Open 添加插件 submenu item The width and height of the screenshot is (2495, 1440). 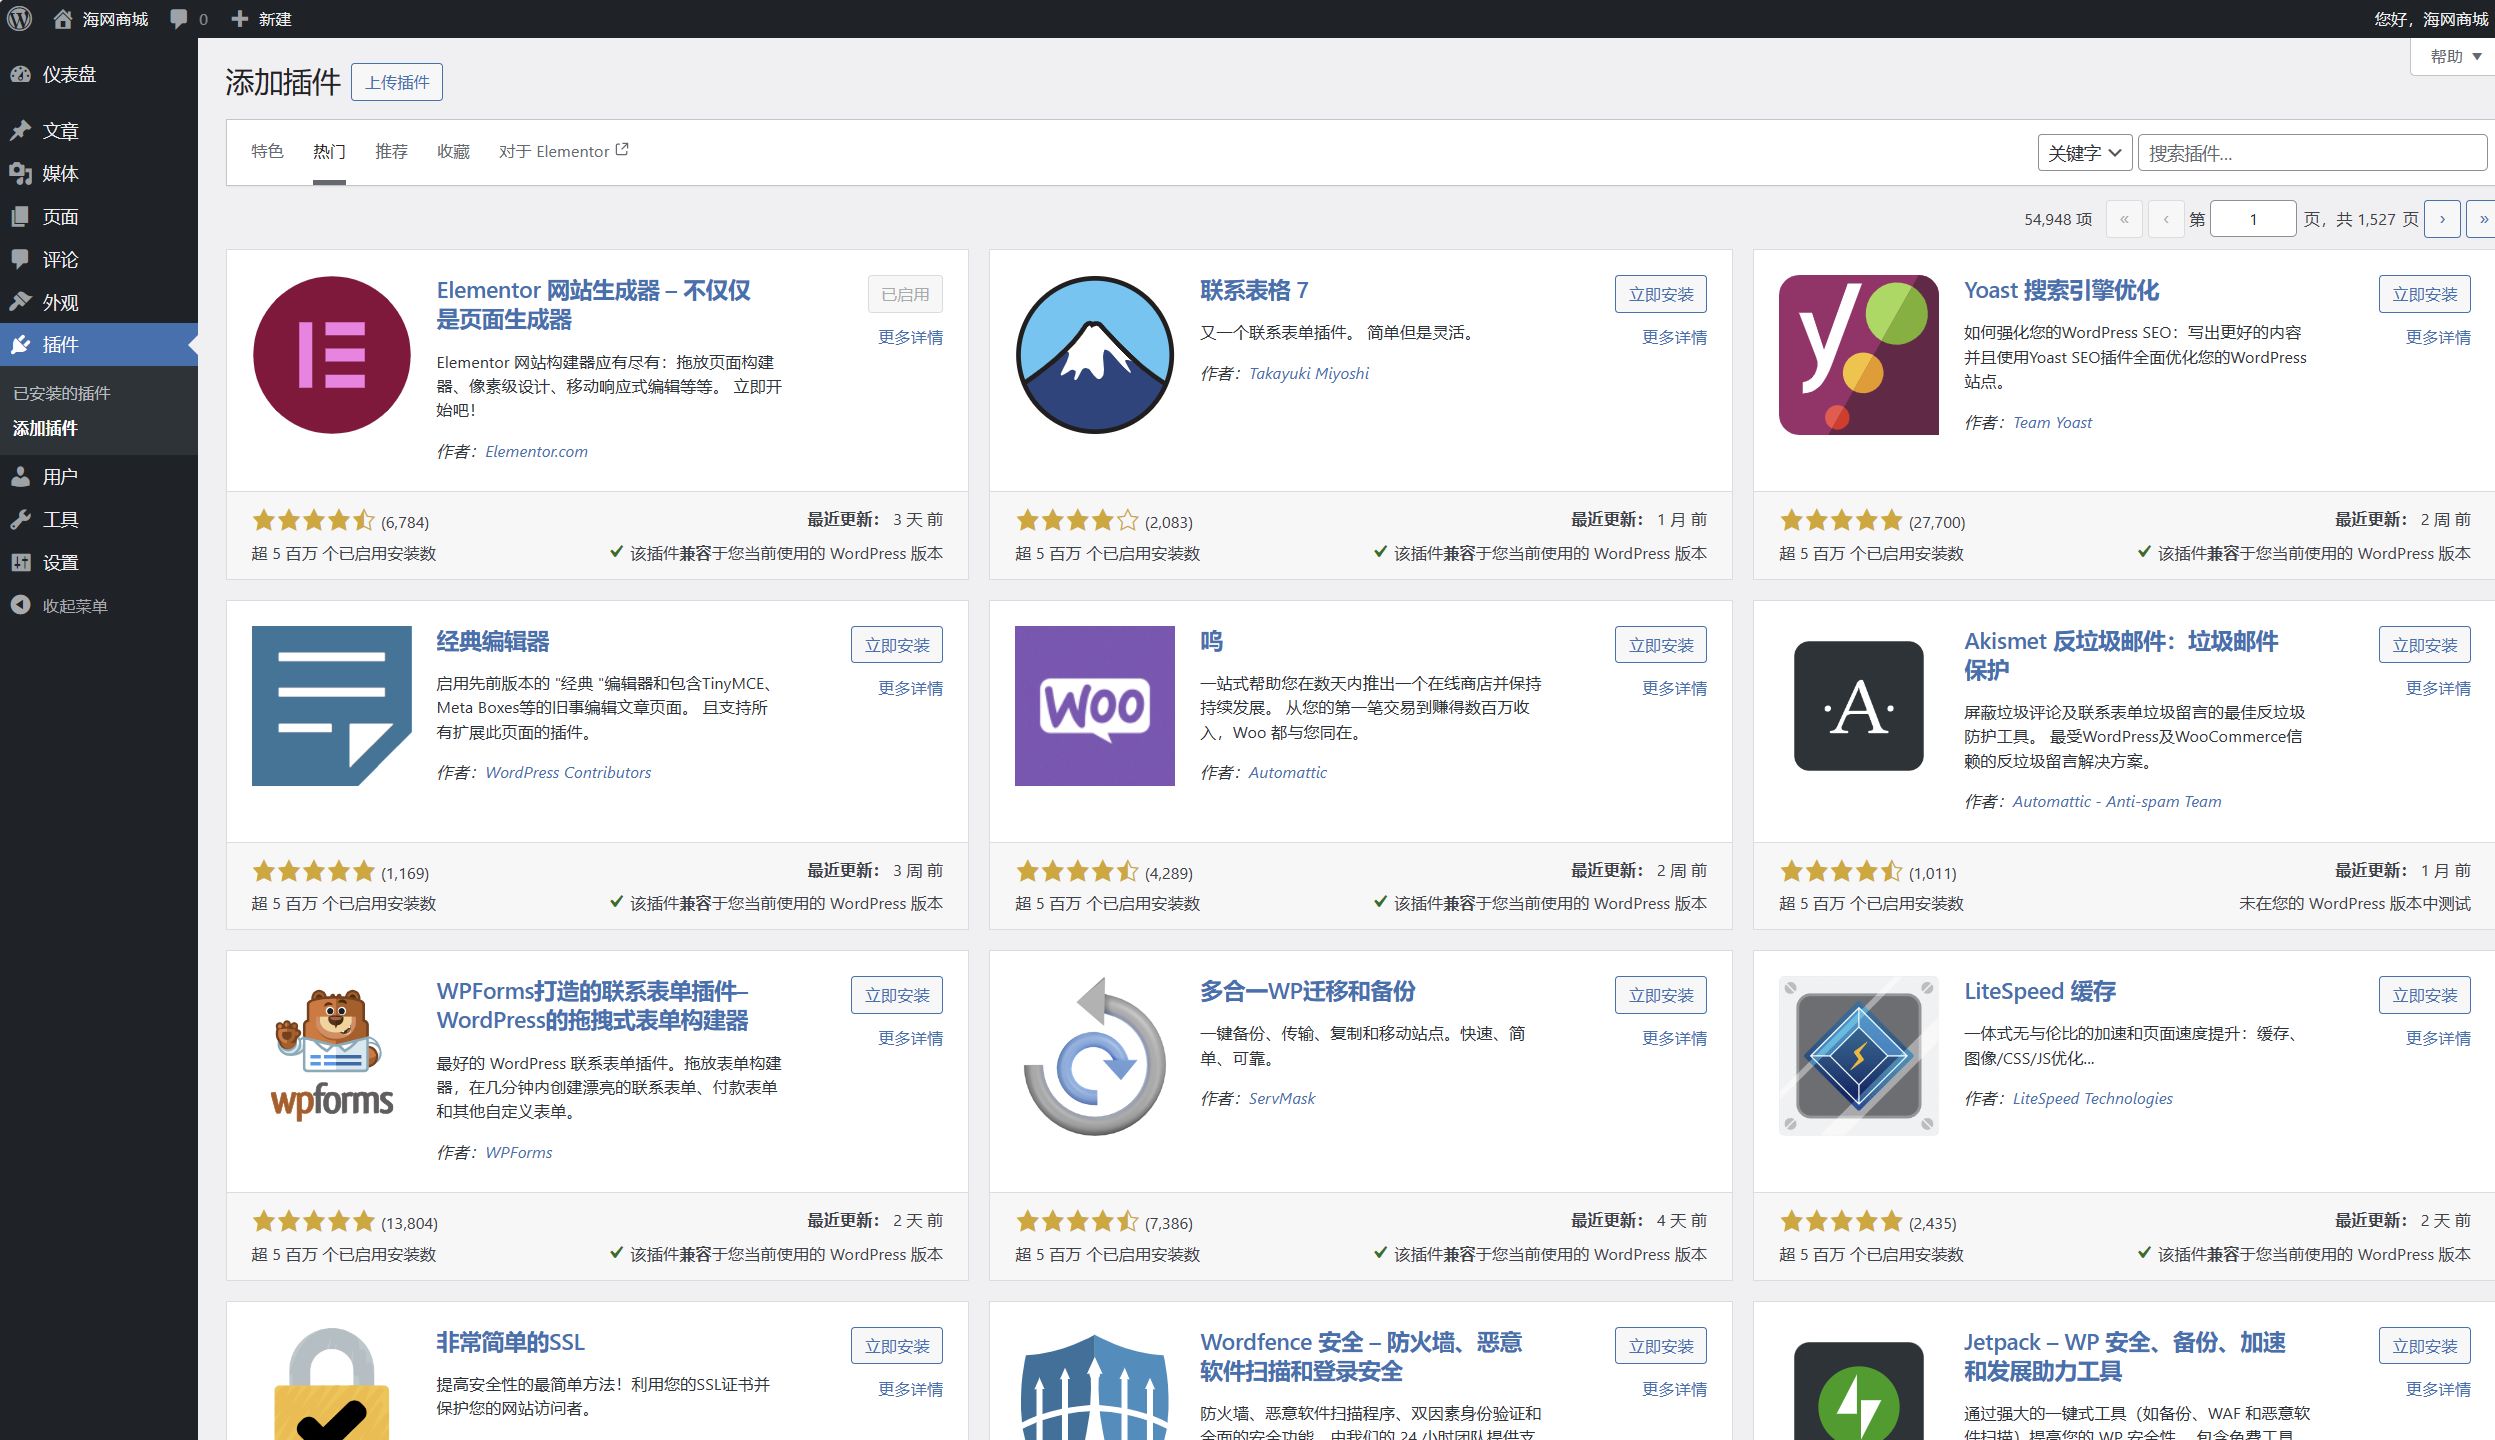pos(45,428)
